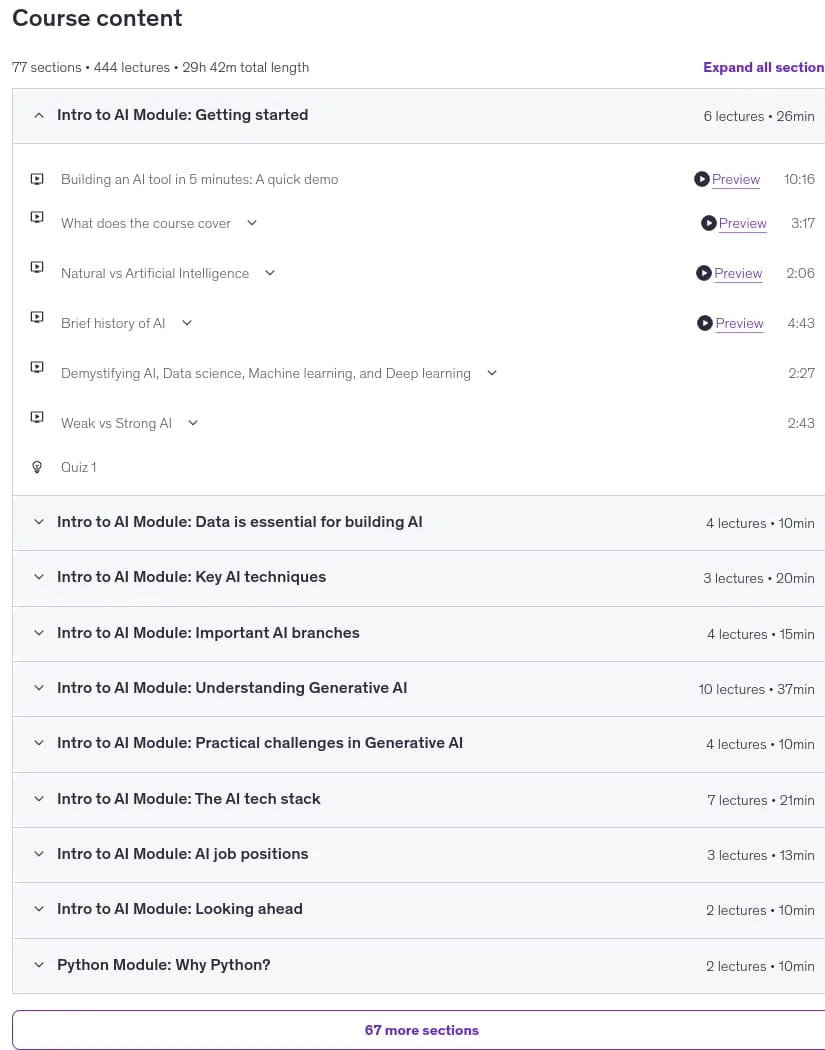Click the play icon beside the 3:17 Preview
Image resolution: width=825 pixels, height=1050 pixels.
click(708, 223)
